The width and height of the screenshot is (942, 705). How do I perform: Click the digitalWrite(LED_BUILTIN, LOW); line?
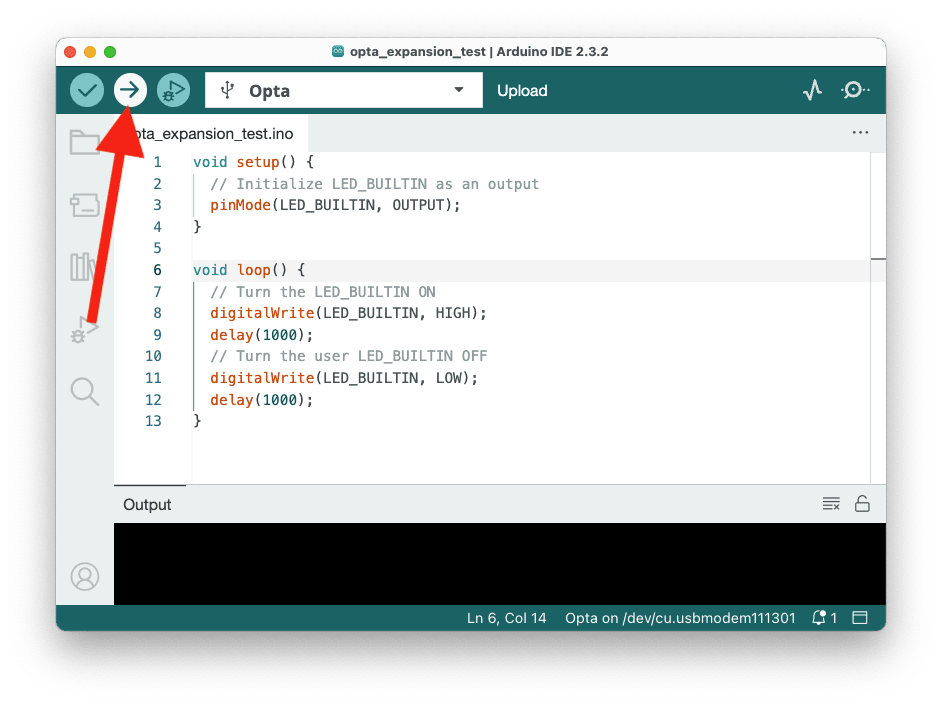(344, 378)
